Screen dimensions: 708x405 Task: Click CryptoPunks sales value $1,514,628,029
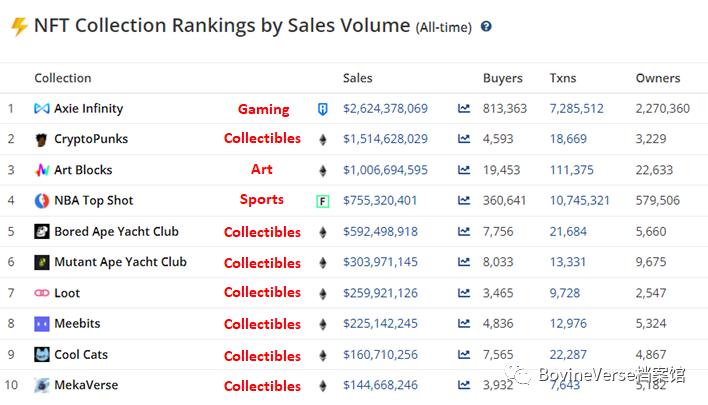[x=385, y=139]
